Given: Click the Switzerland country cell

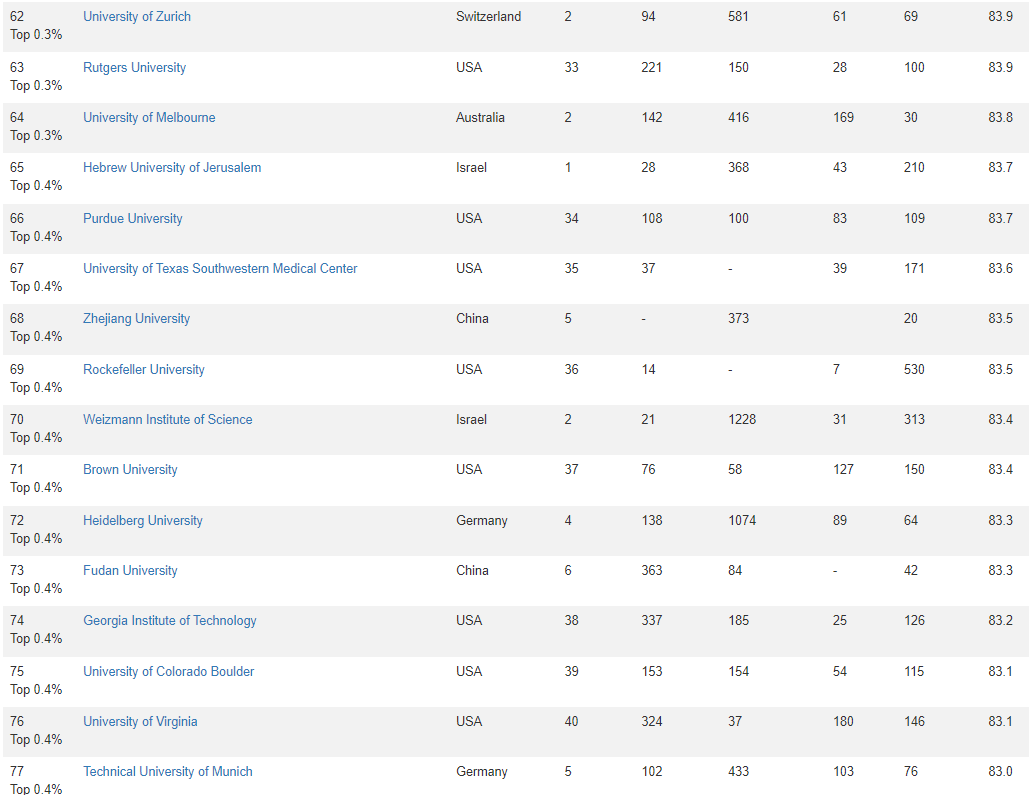Looking at the screenshot, I should point(488,17).
